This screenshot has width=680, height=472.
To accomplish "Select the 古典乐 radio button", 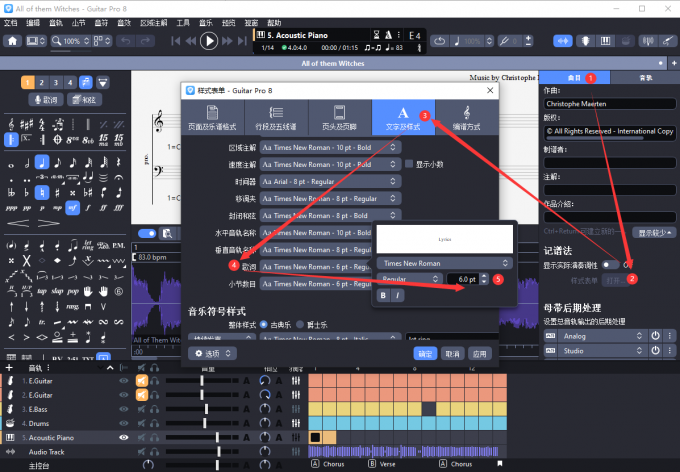I will [263, 325].
